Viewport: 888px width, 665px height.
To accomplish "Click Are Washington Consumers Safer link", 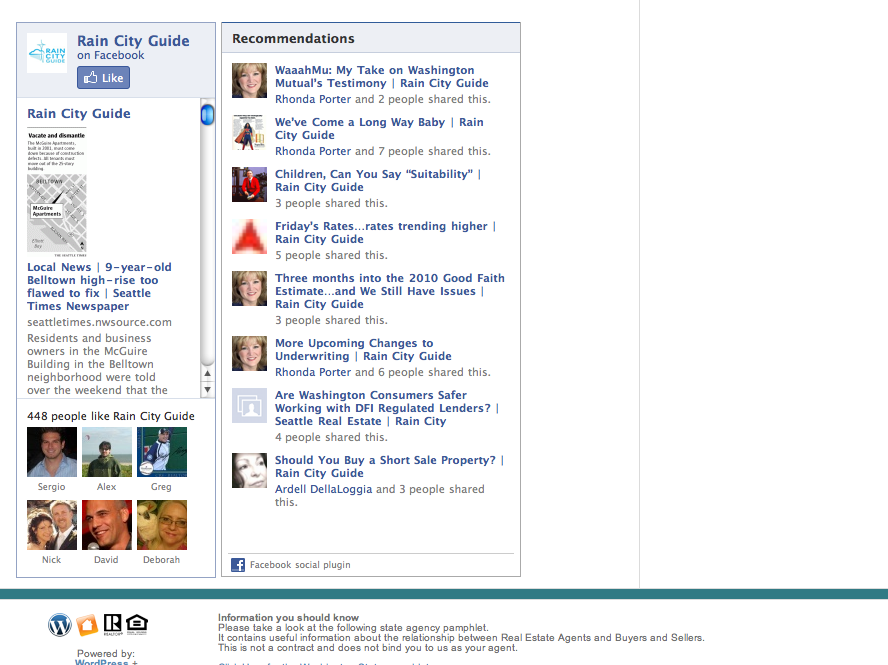I will pyautogui.click(x=387, y=408).
